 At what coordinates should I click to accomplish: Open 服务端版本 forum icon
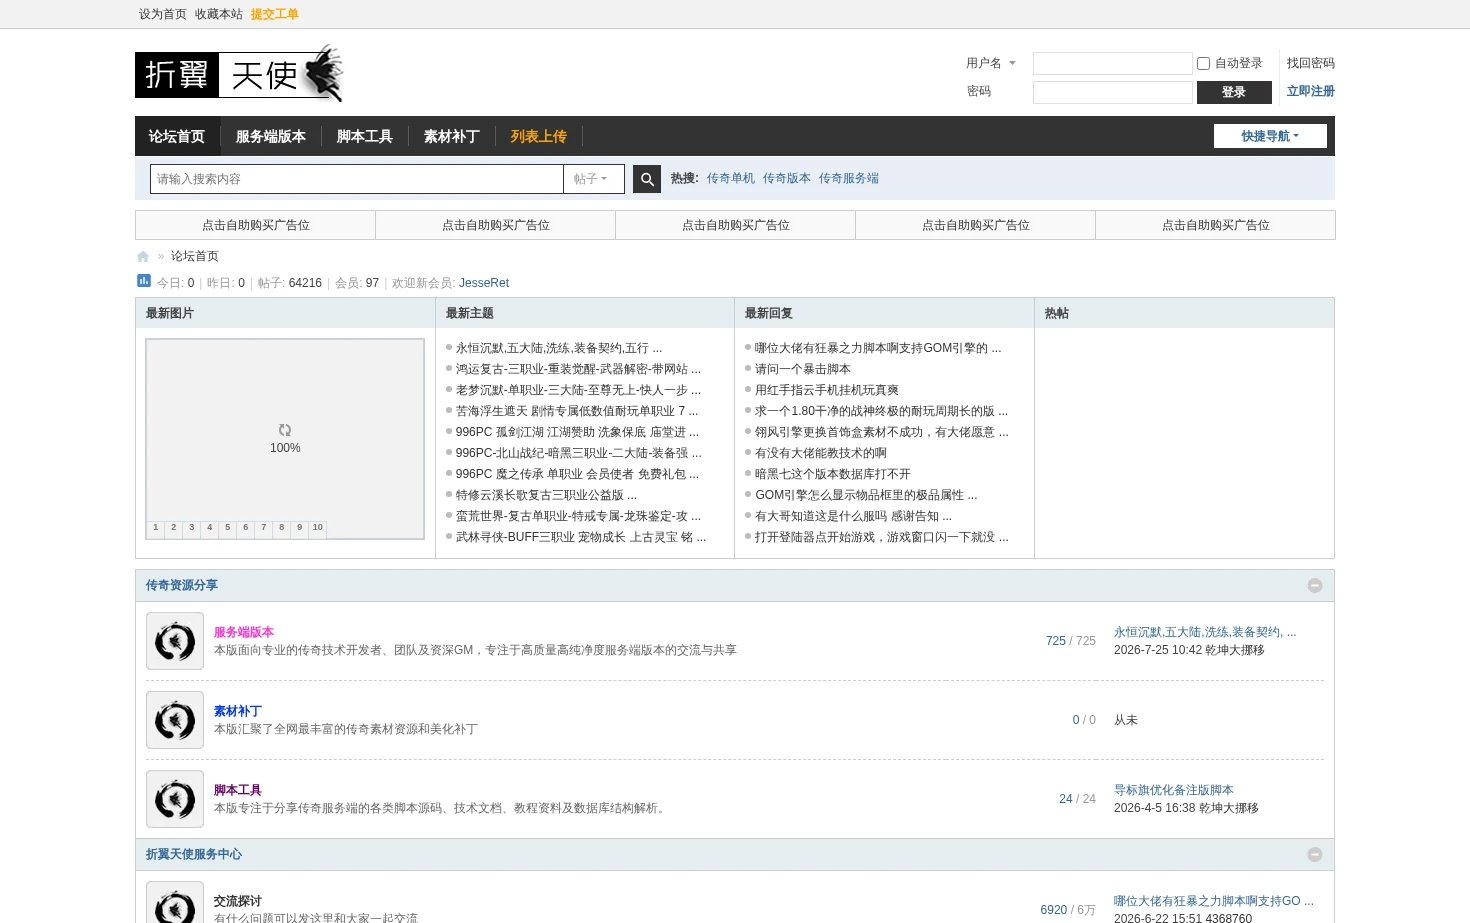click(175, 641)
